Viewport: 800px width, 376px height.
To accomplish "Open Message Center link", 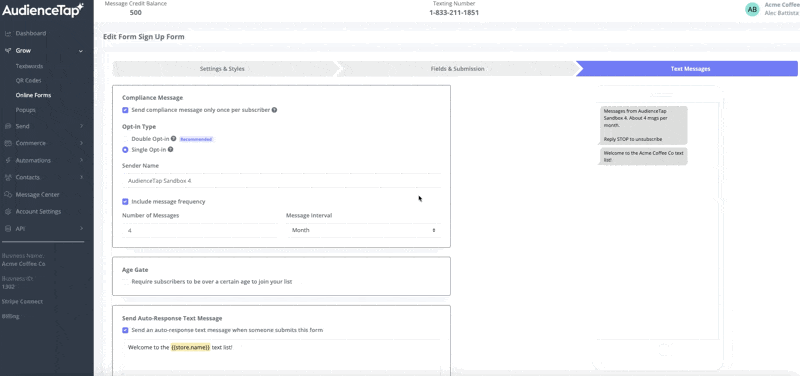I will (37, 194).
